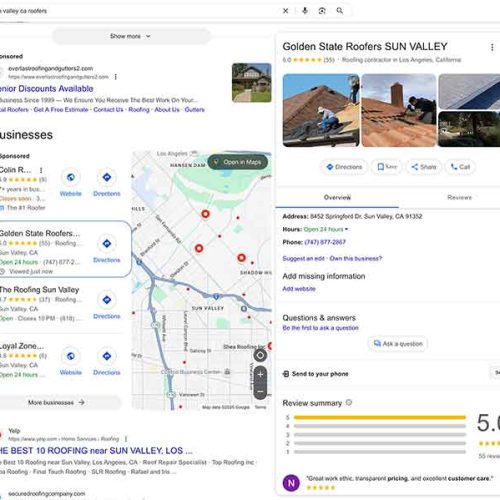
Task: Click the Add website link
Action: coord(299,289)
